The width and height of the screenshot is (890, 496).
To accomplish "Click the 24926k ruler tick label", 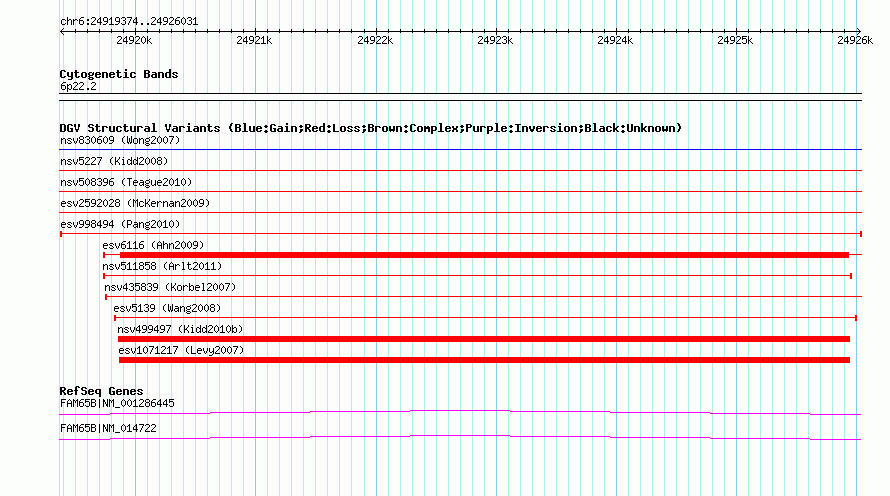I will 855,40.
